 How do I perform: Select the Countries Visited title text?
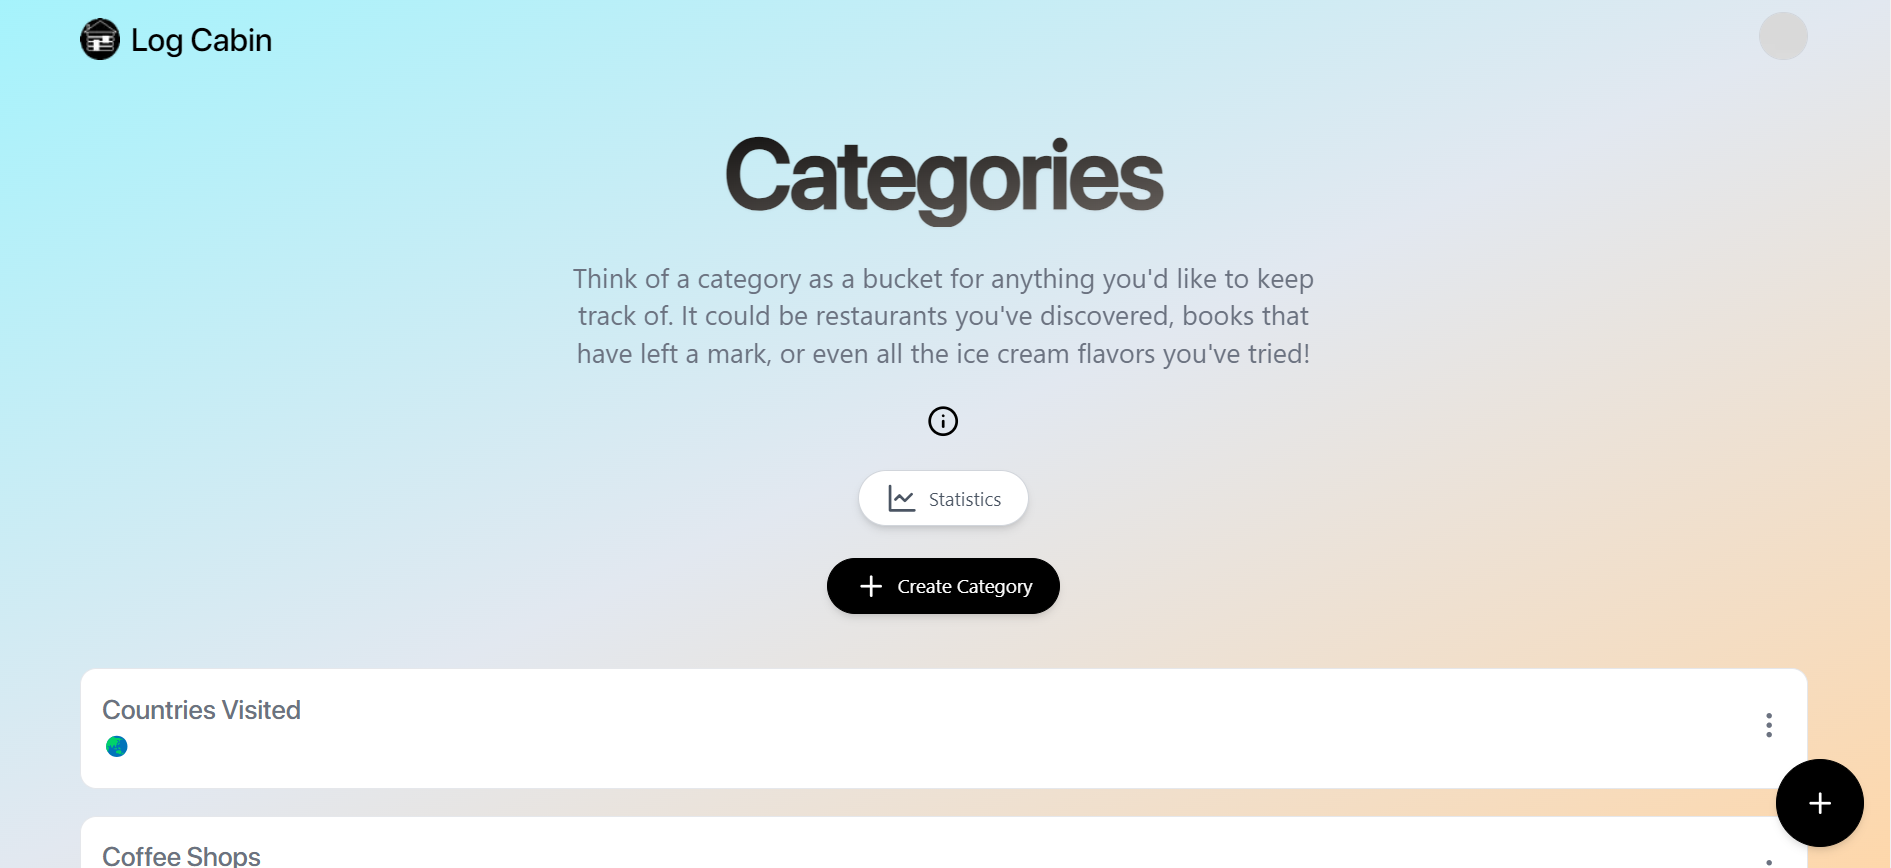click(x=201, y=710)
